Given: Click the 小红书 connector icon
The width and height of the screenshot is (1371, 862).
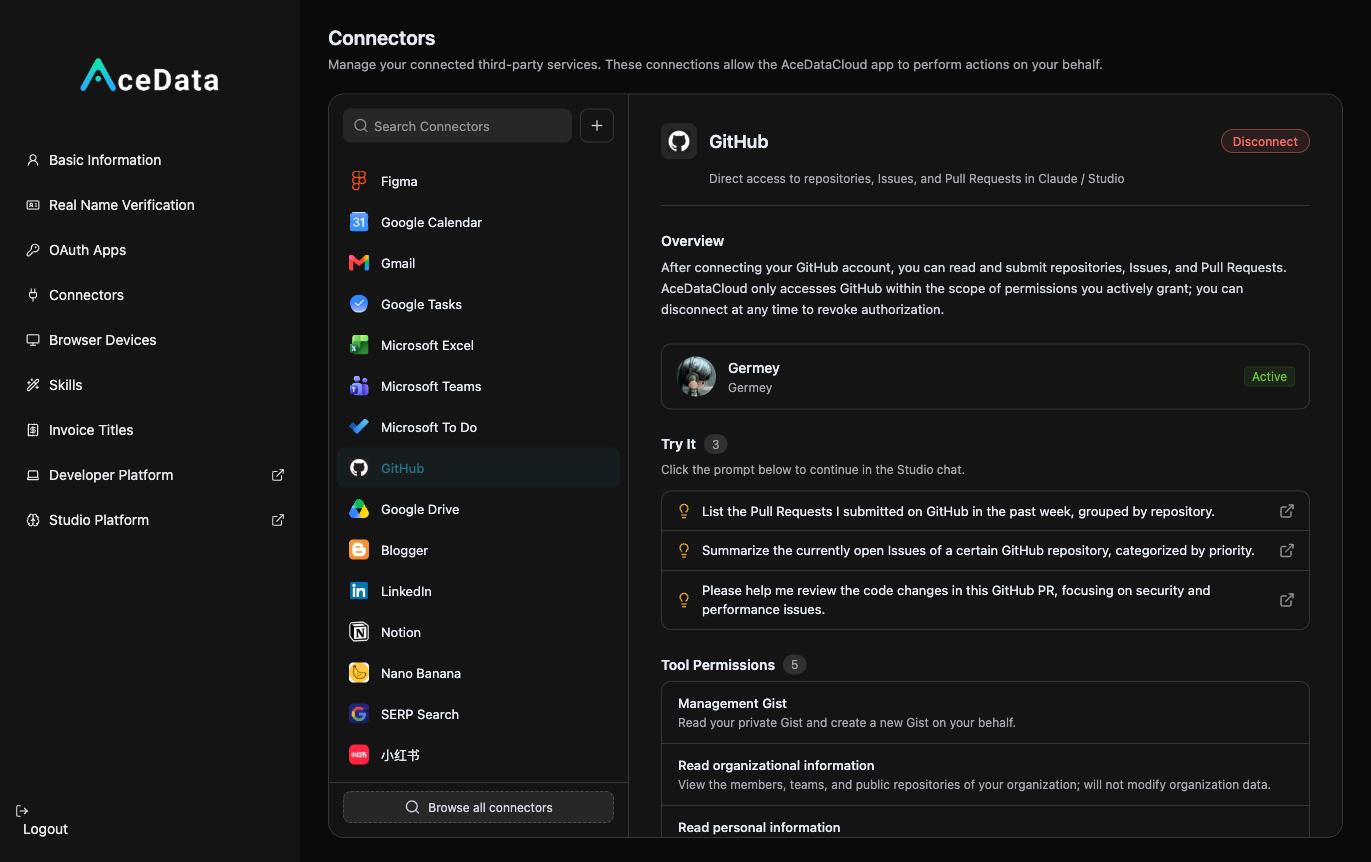Looking at the screenshot, I should click(x=359, y=755).
